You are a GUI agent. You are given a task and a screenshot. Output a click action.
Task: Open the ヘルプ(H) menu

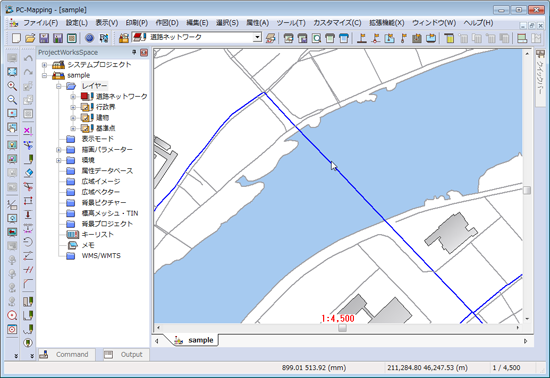click(478, 23)
